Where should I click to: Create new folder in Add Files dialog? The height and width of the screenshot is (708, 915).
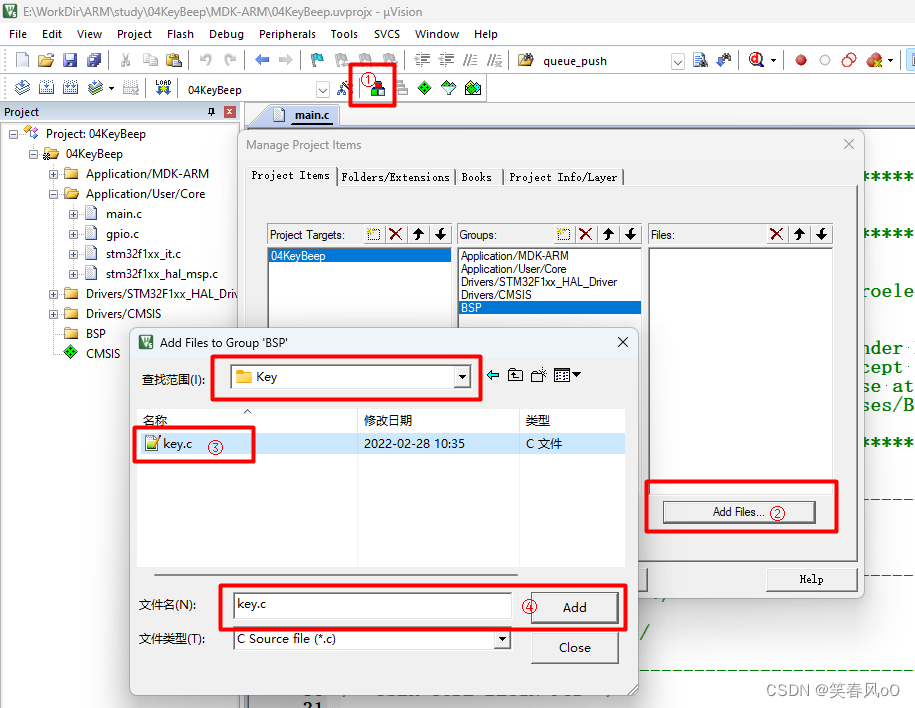tap(539, 375)
